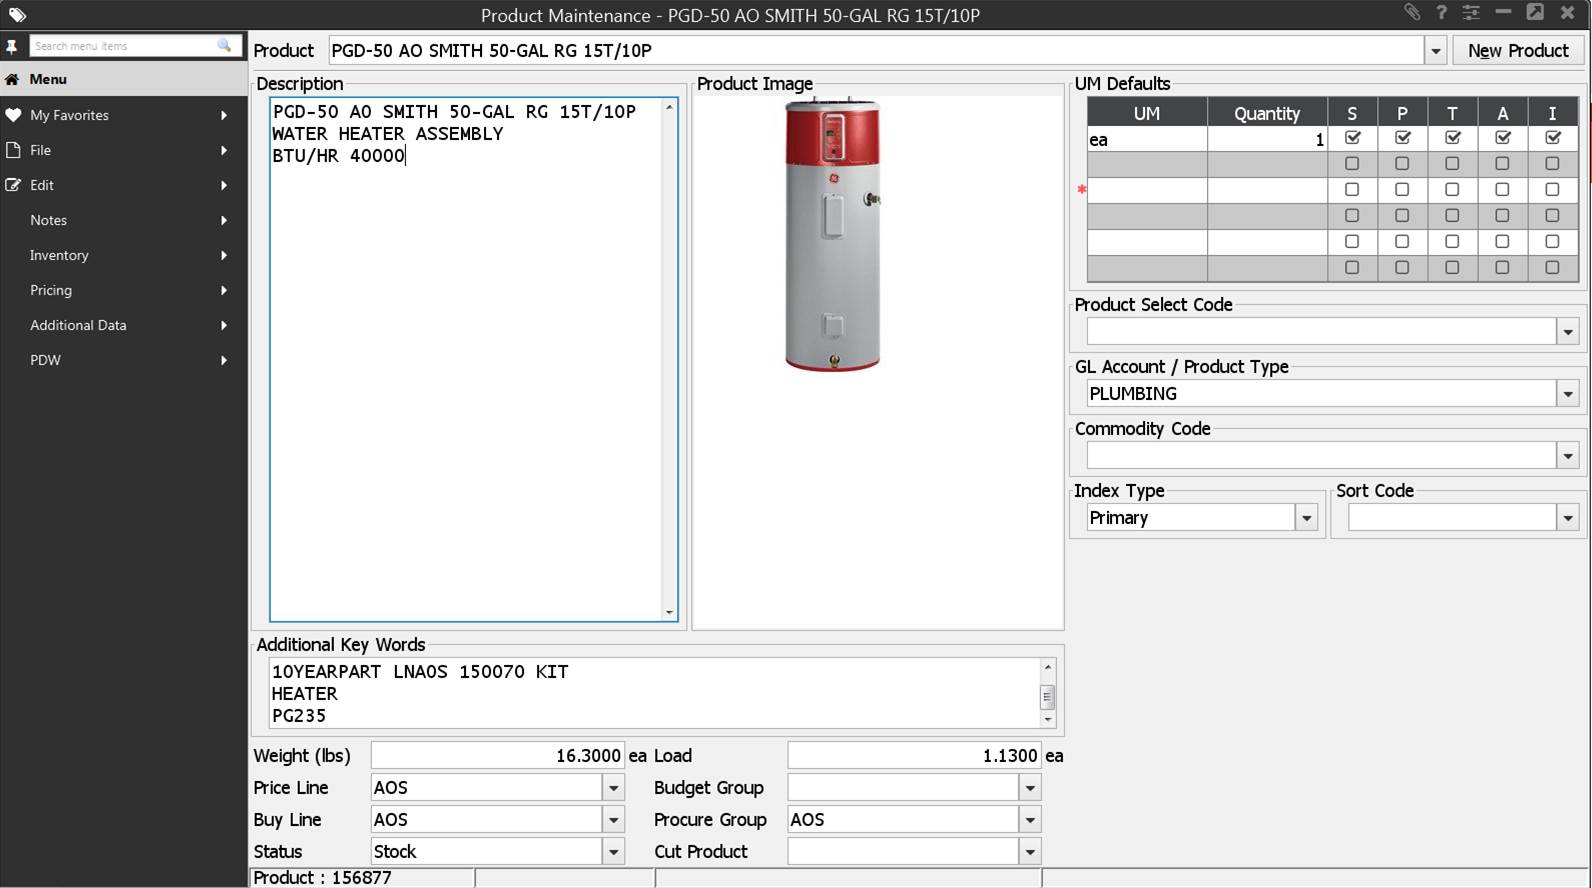Open the Product Select Code dropdown
The width and height of the screenshot is (1592, 888).
pyautogui.click(x=1567, y=332)
